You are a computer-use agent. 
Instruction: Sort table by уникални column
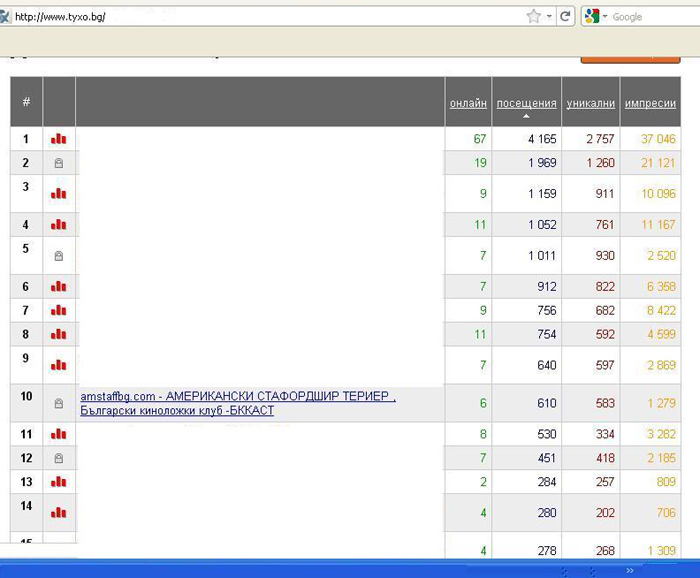(591, 103)
